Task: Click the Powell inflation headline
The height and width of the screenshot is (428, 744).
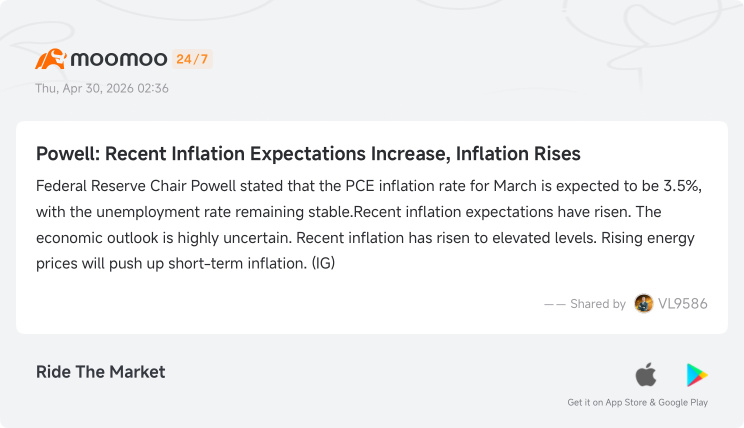Action: click(308, 154)
